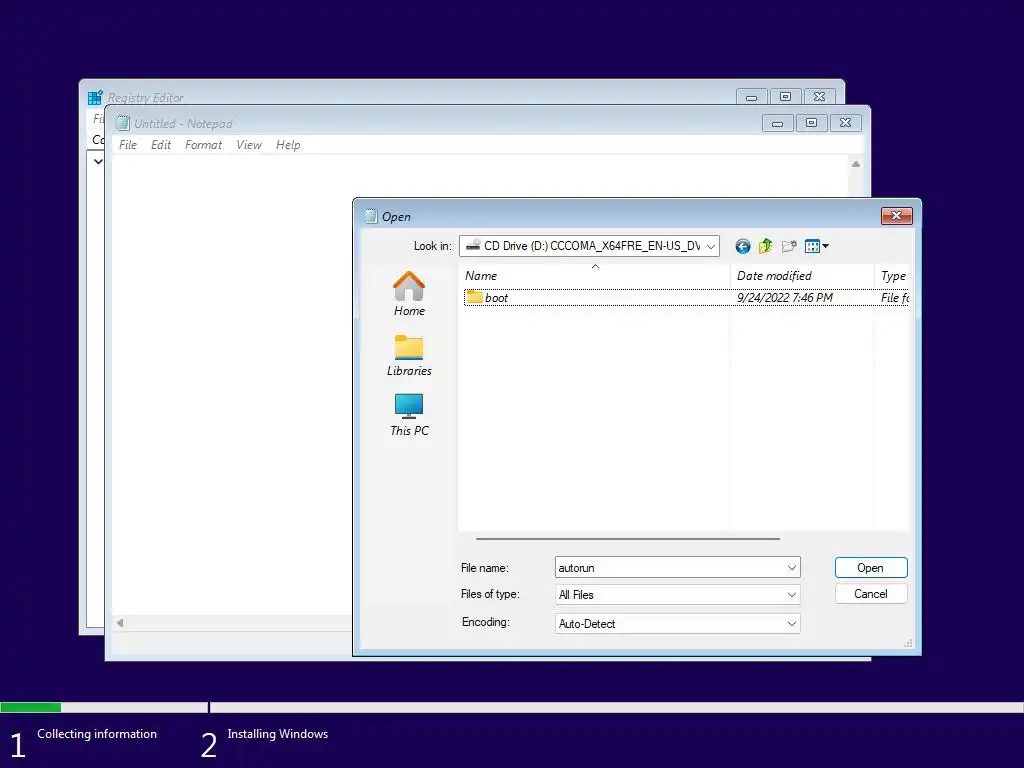Maximize the Registry Editor window

click(x=785, y=97)
